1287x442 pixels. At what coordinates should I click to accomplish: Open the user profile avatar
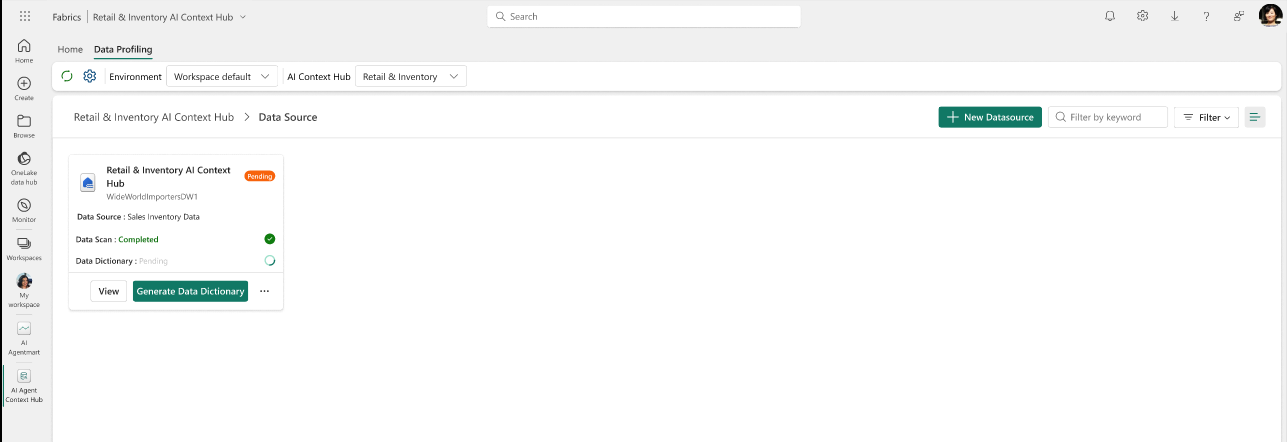click(x=1269, y=16)
